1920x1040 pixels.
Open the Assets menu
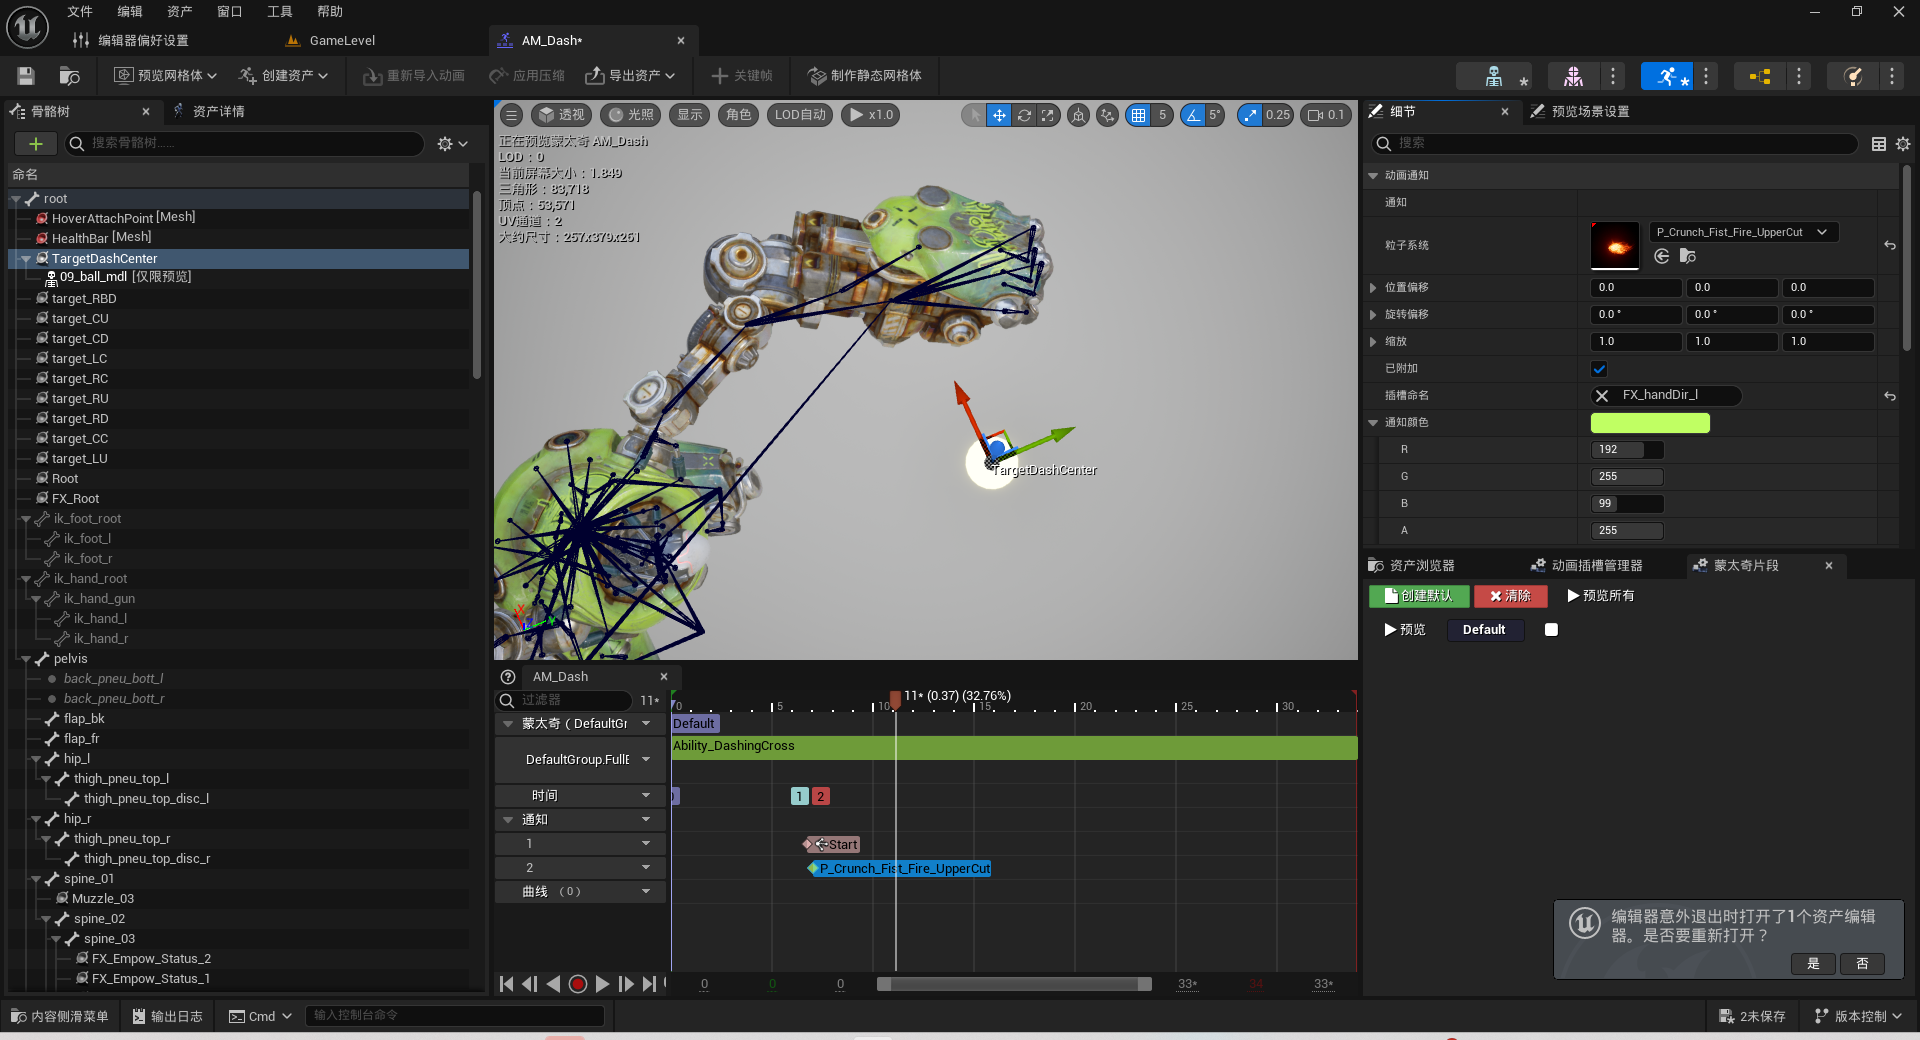[180, 12]
